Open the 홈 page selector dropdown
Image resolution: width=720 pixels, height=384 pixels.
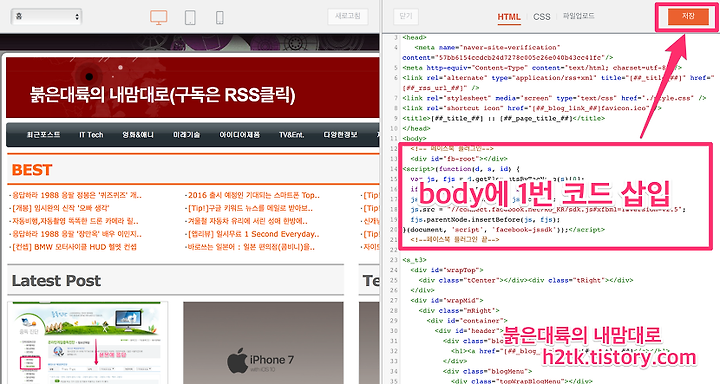[46, 17]
